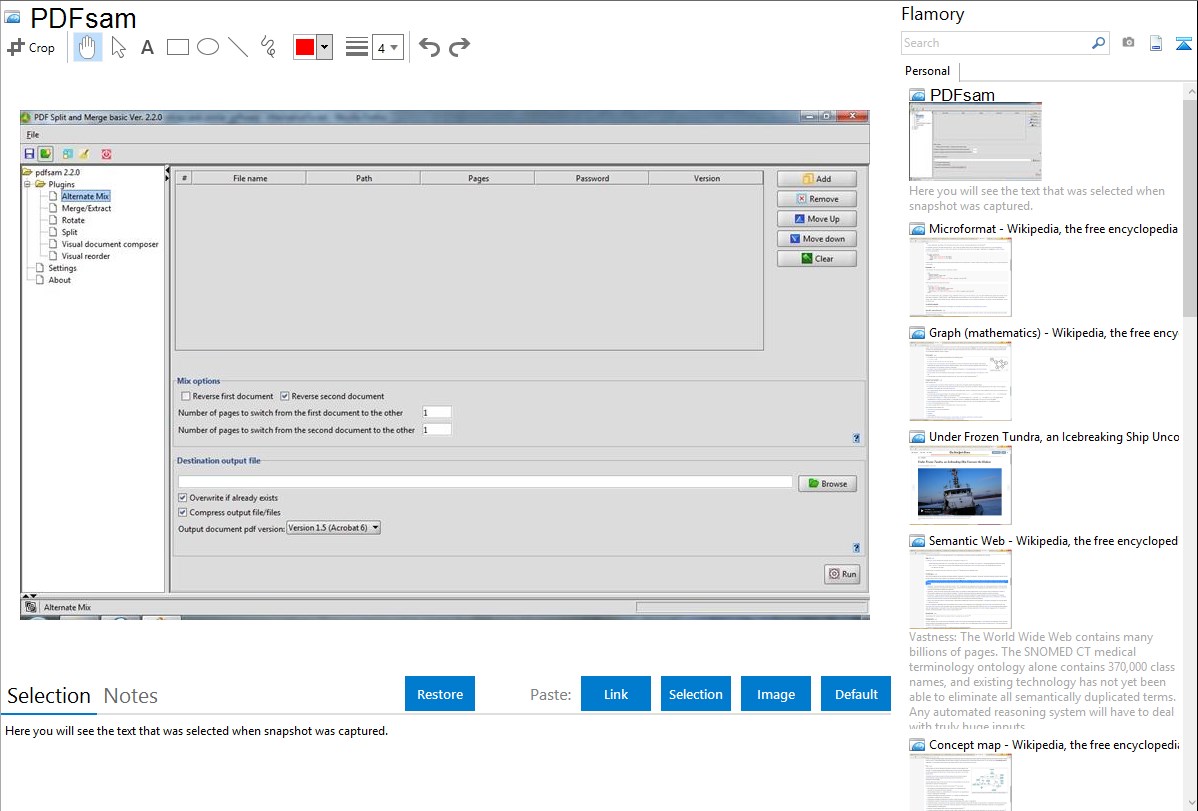This screenshot has height=811, width=1198.
Task: Click the help icon in Destination output section
Action: [x=856, y=547]
